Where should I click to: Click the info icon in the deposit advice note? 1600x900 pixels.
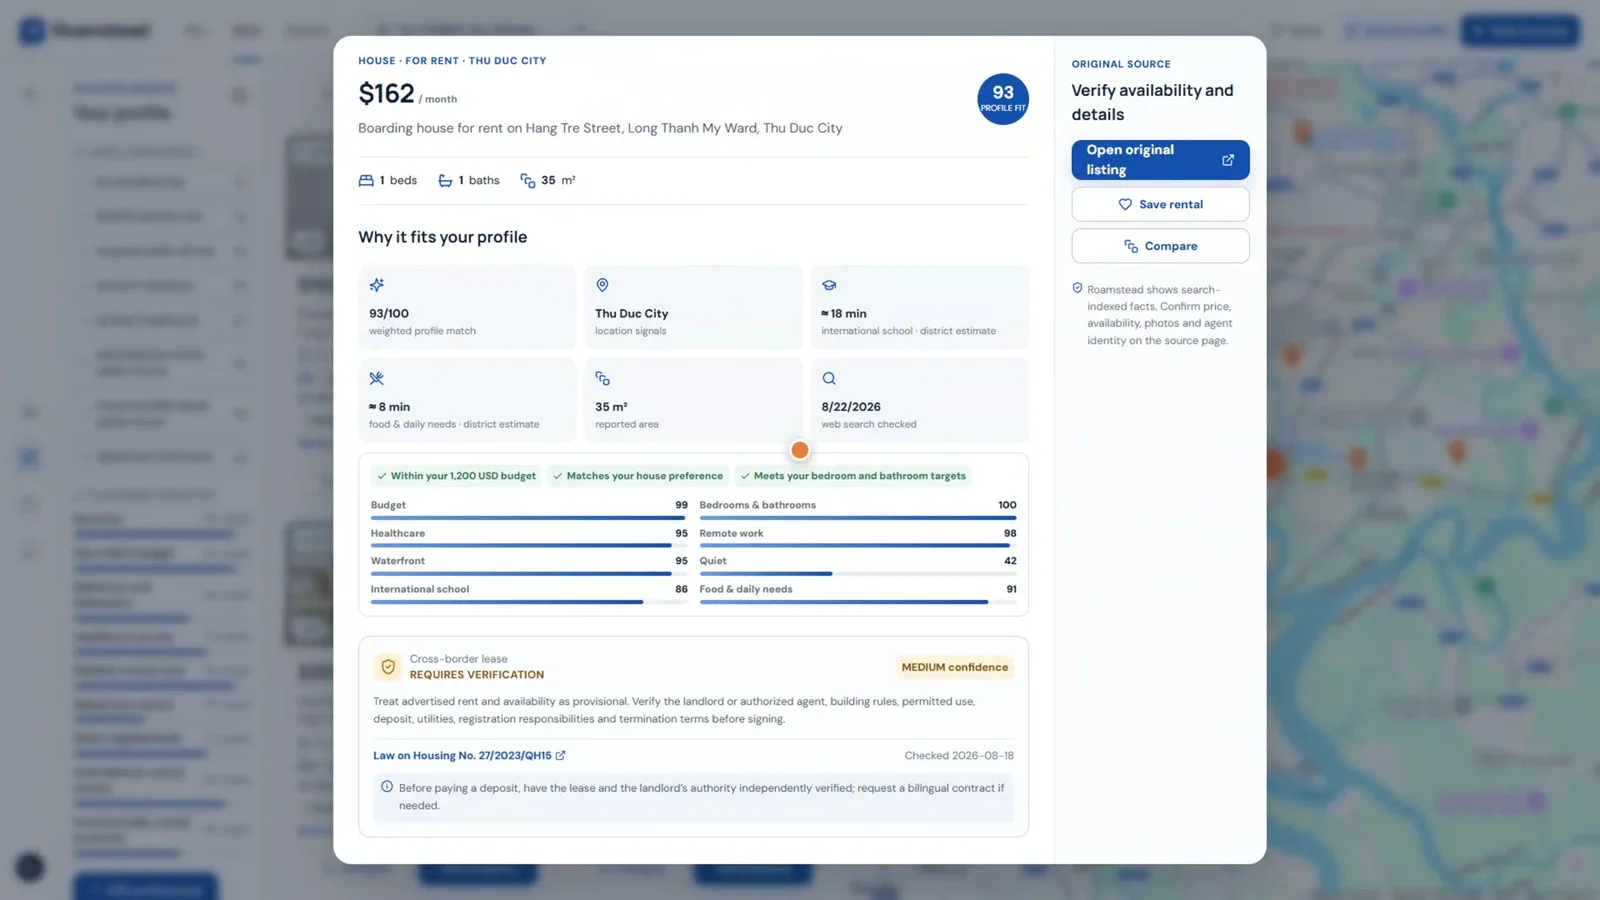[x=387, y=787]
